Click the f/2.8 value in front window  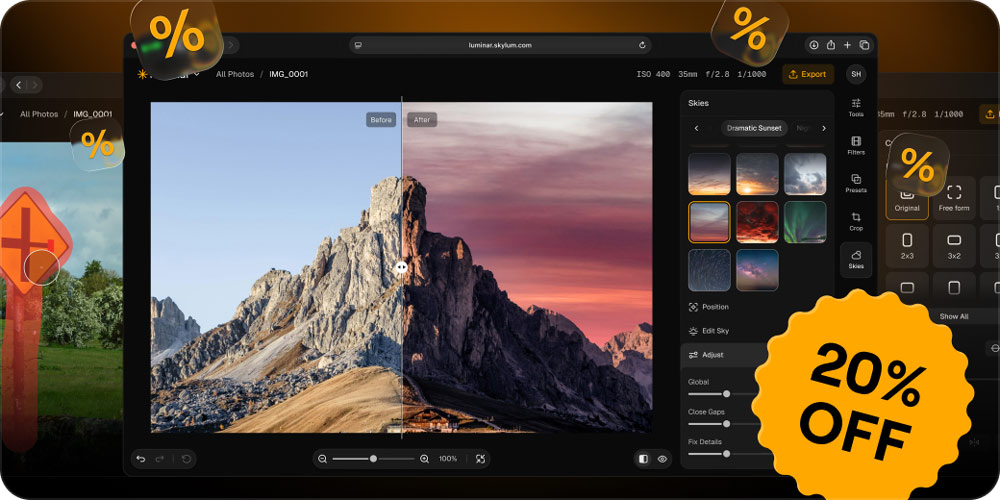pyautogui.click(x=715, y=74)
